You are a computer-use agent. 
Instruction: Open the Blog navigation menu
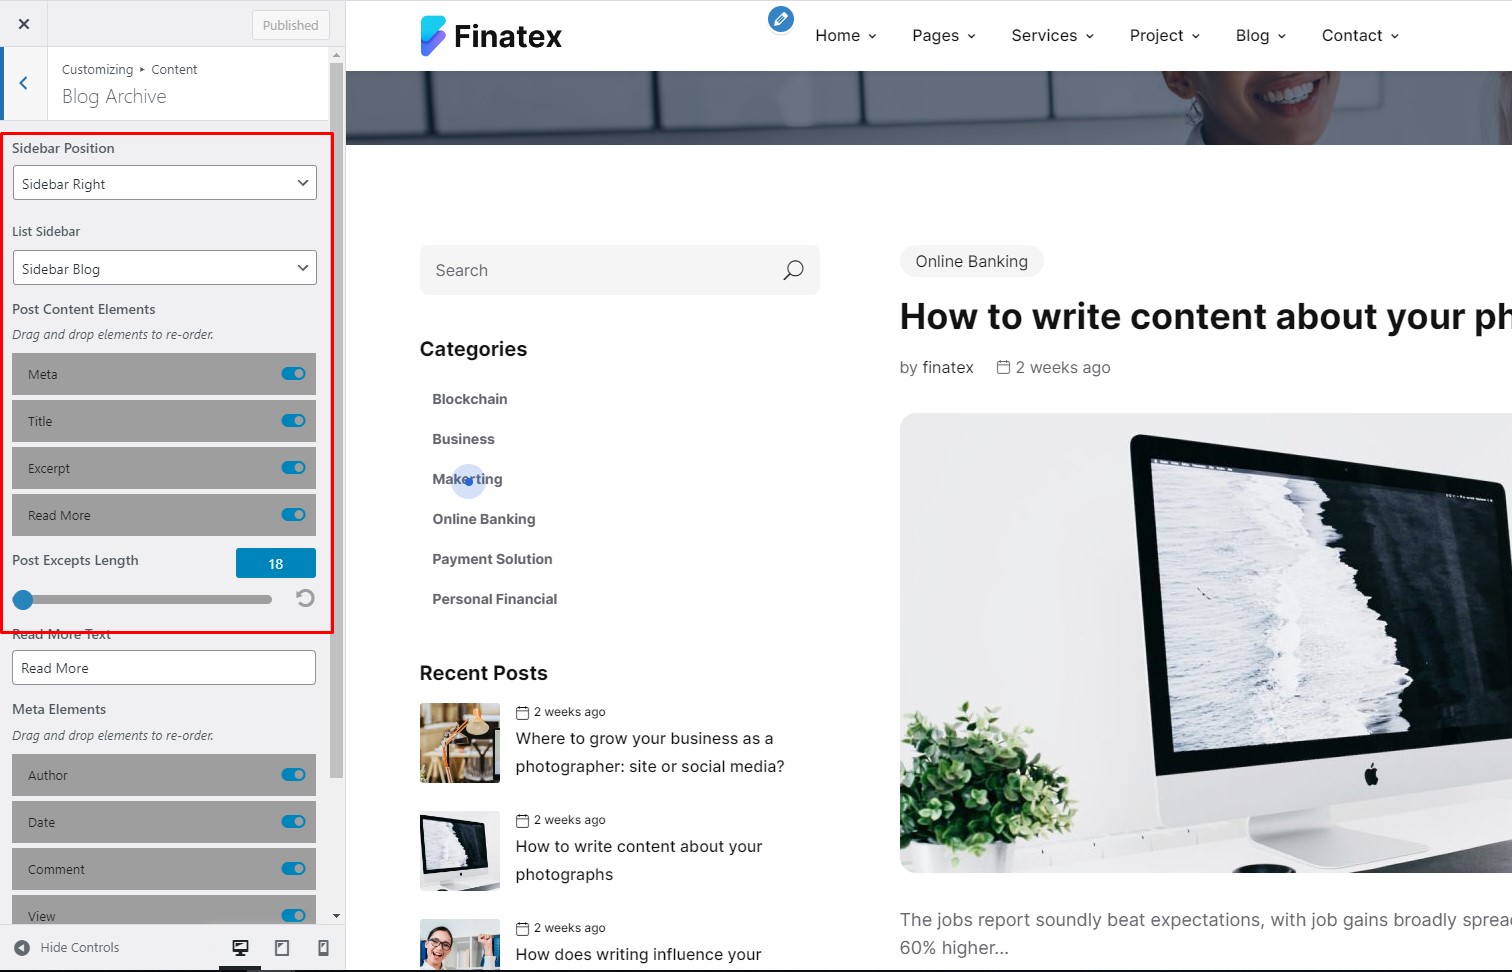(x=1261, y=35)
